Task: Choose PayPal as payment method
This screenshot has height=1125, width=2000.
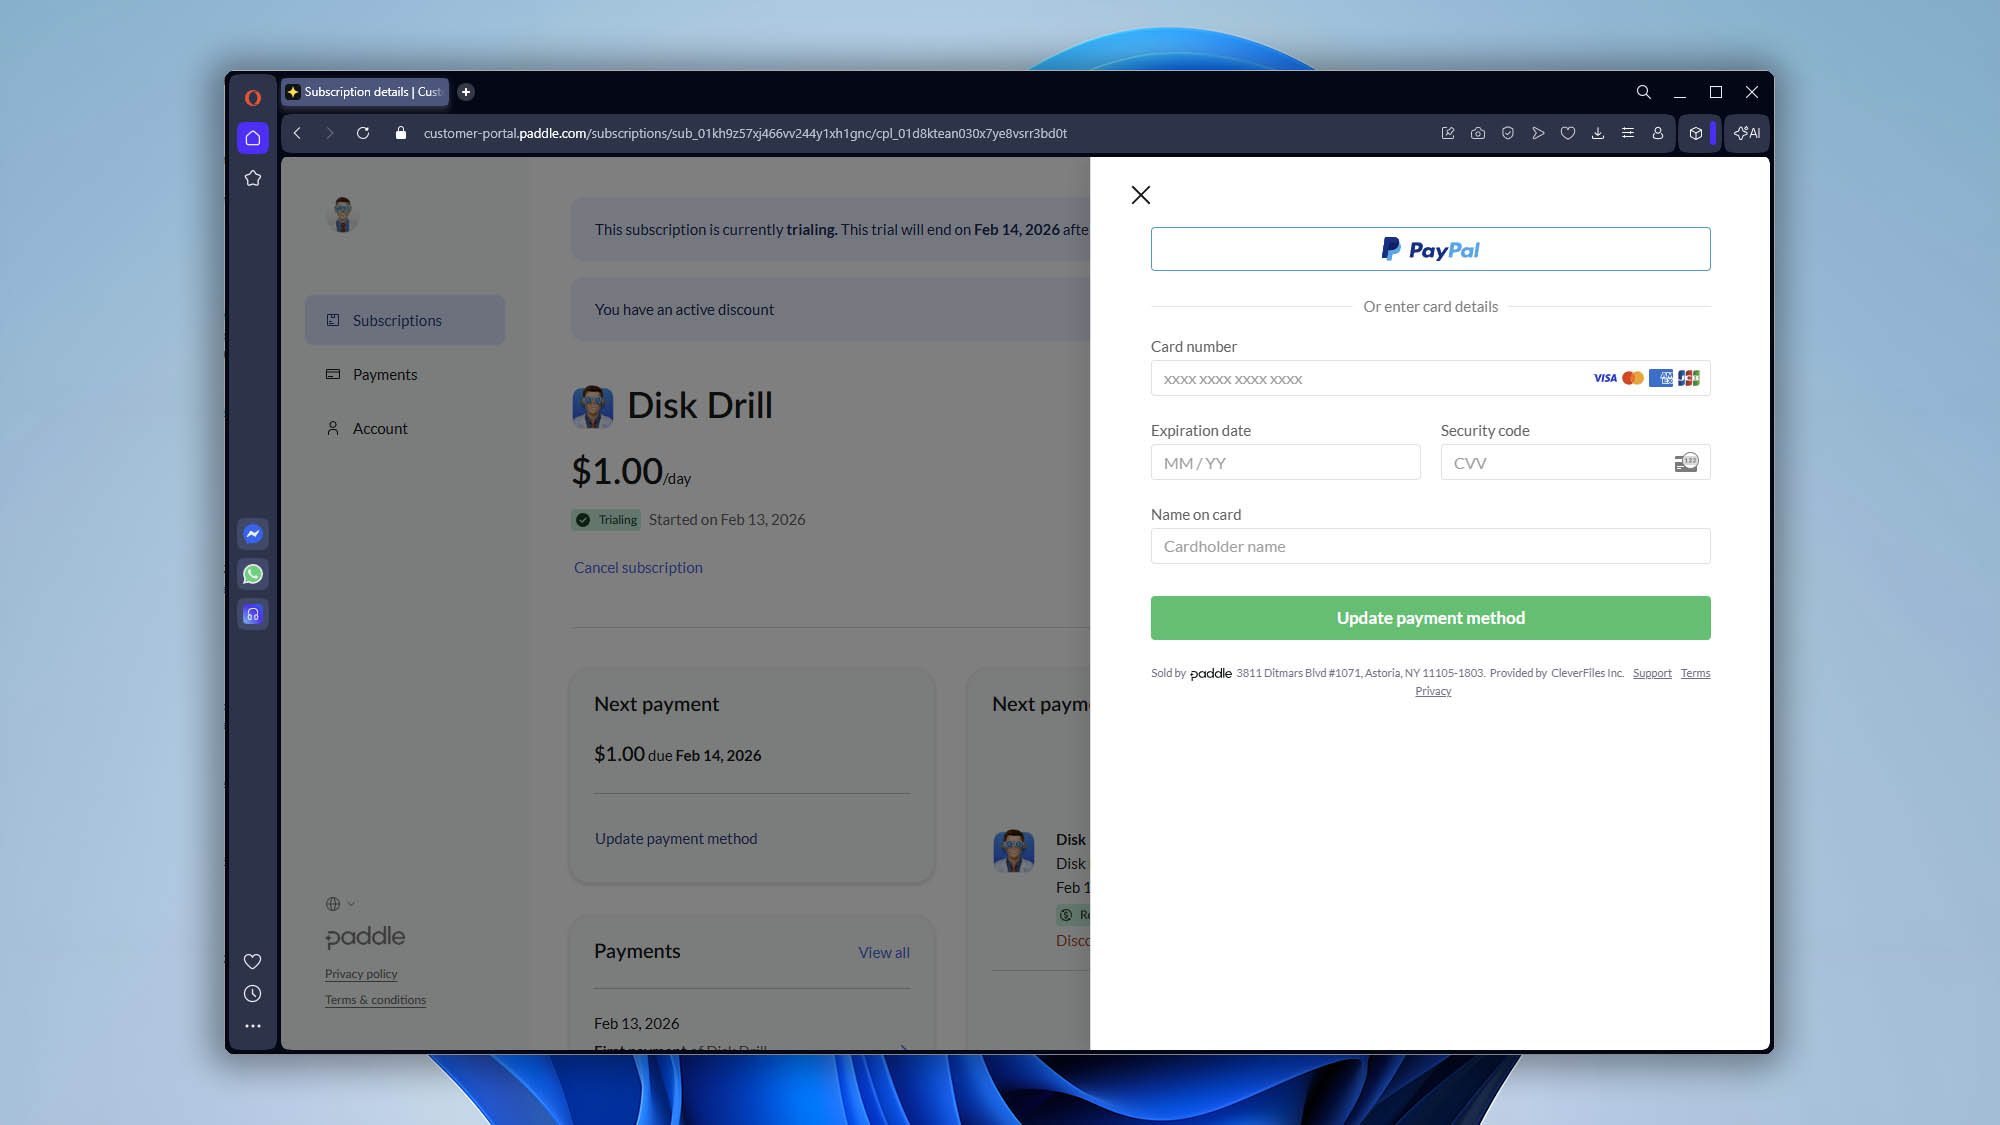Action: tap(1430, 248)
